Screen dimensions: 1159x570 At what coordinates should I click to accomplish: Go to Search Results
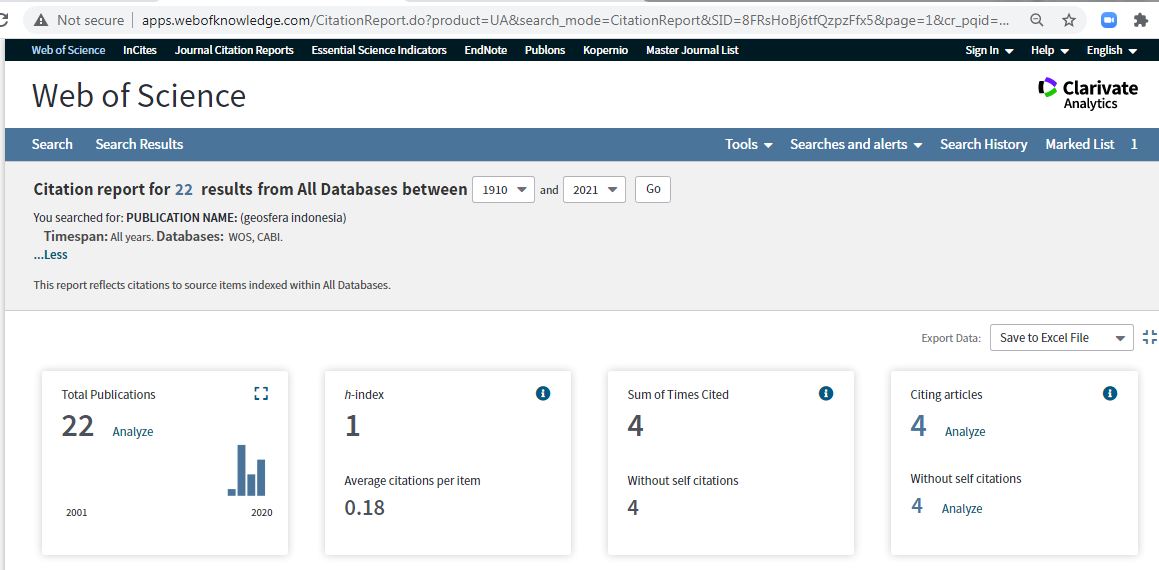coord(139,144)
